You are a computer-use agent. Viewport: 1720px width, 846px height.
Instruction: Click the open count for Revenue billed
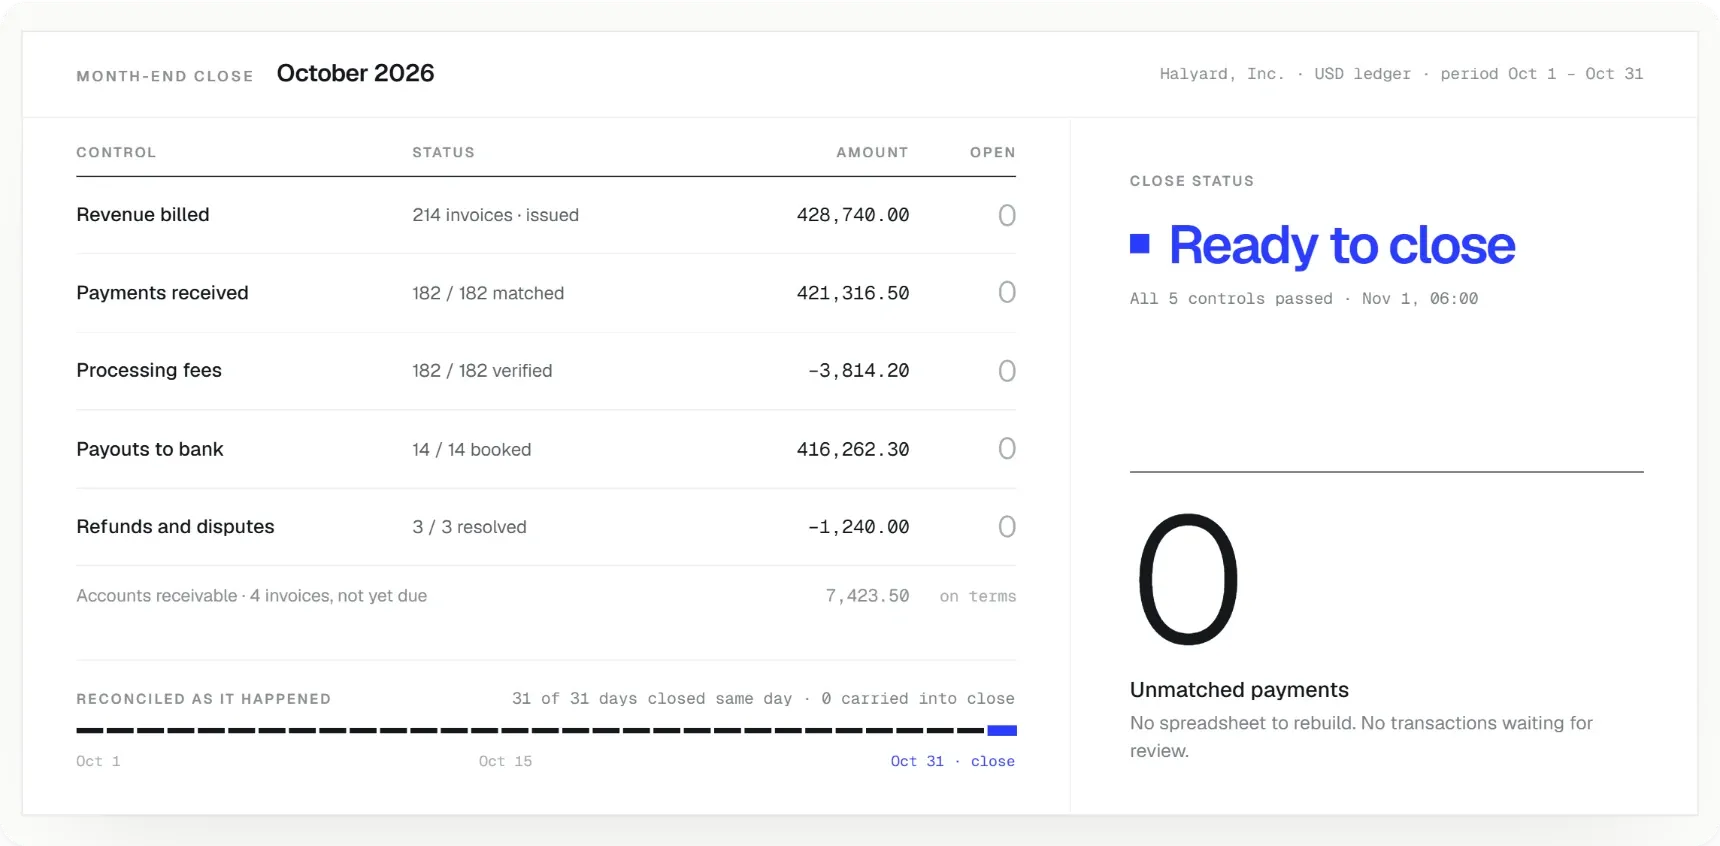1007,215
